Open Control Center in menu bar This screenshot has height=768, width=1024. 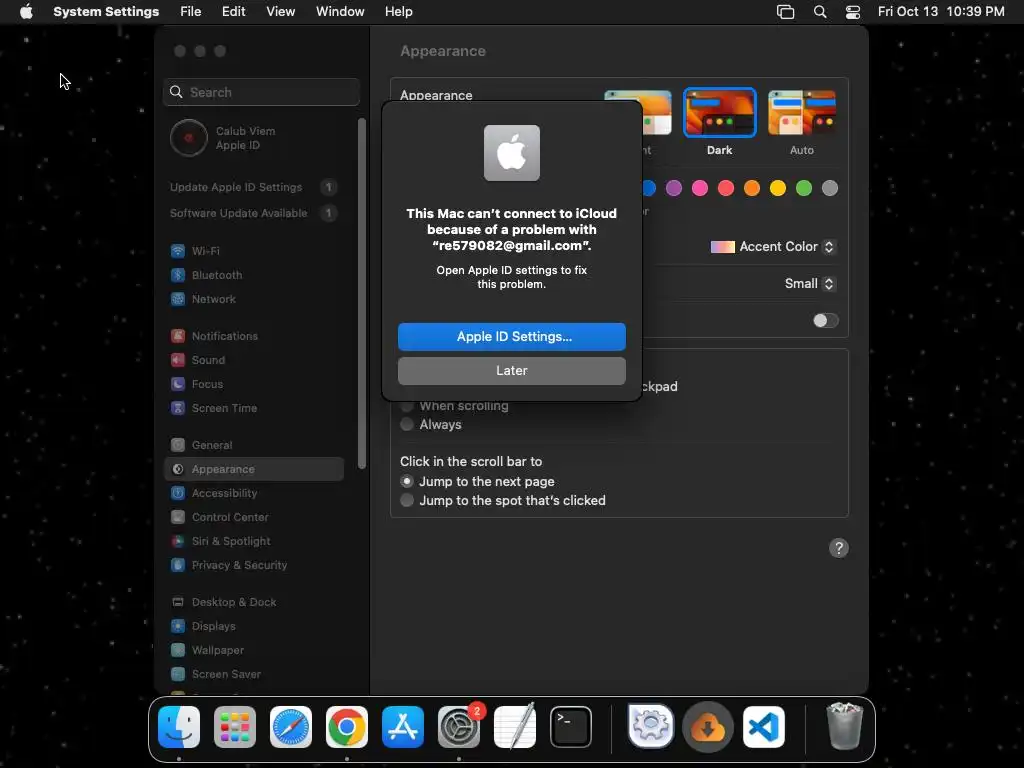(x=852, y=12)
